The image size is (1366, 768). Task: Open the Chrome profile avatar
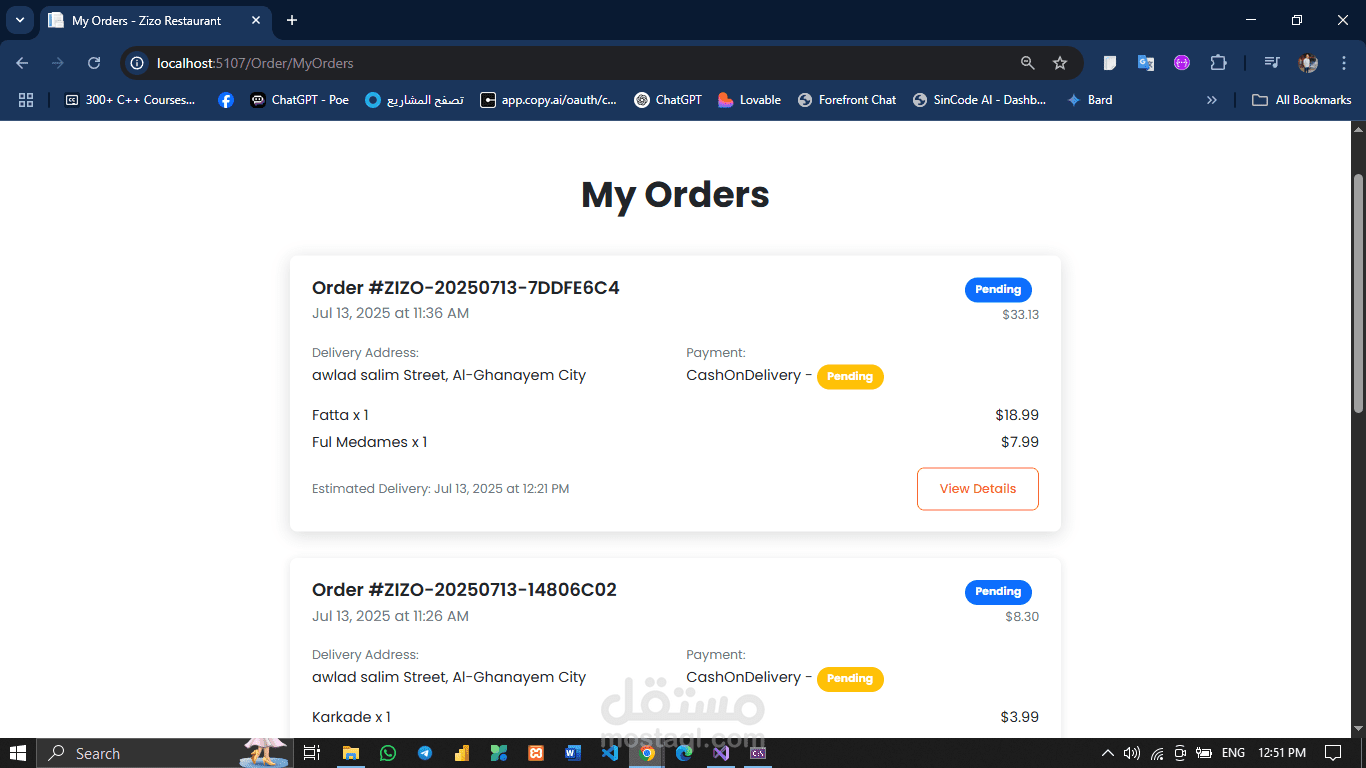tap(1308, 63)
